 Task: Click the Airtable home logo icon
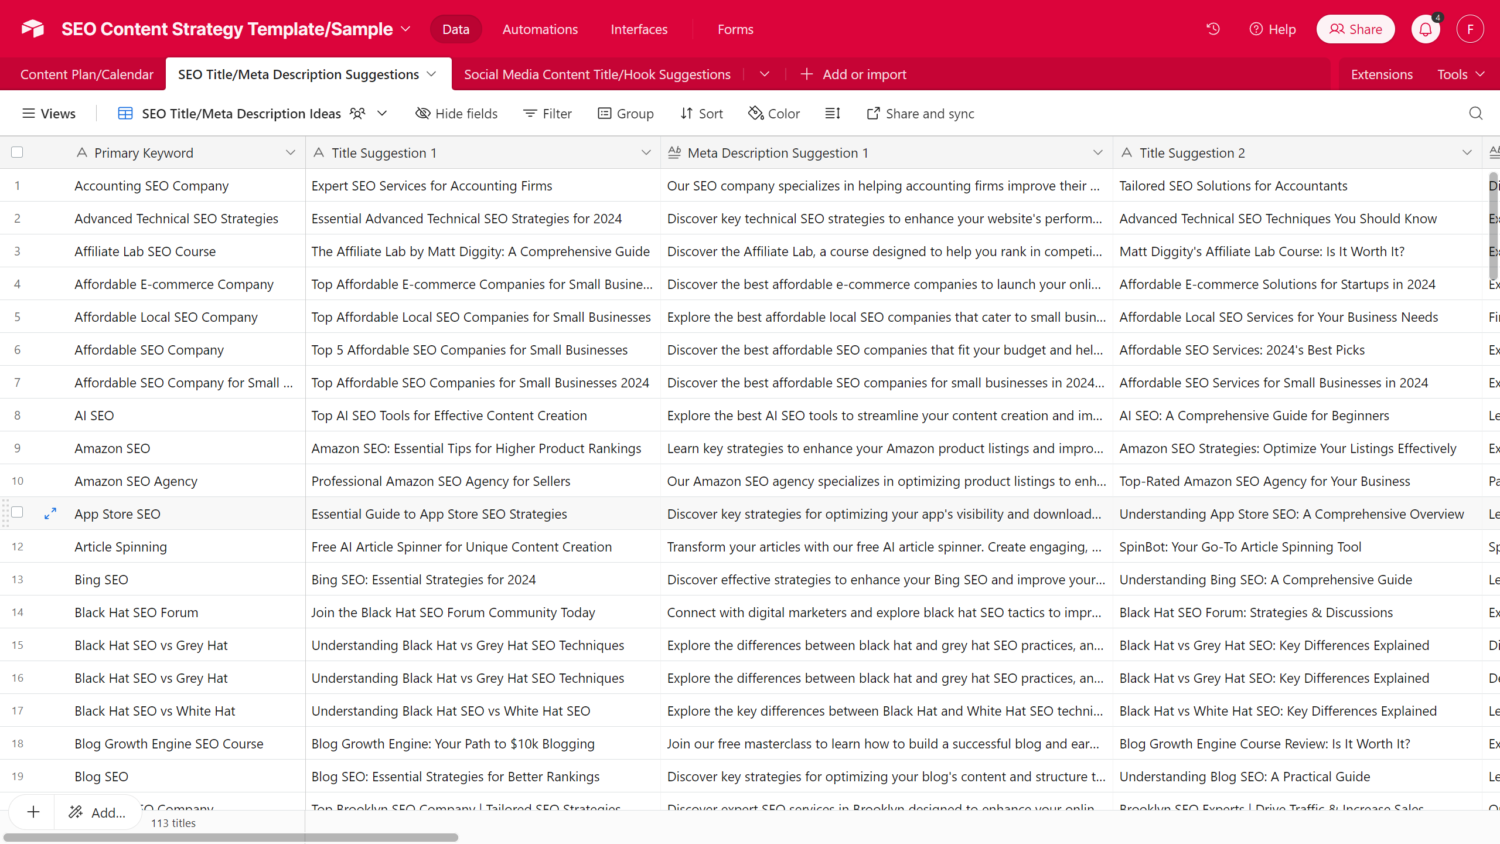(x=33, y=29)
